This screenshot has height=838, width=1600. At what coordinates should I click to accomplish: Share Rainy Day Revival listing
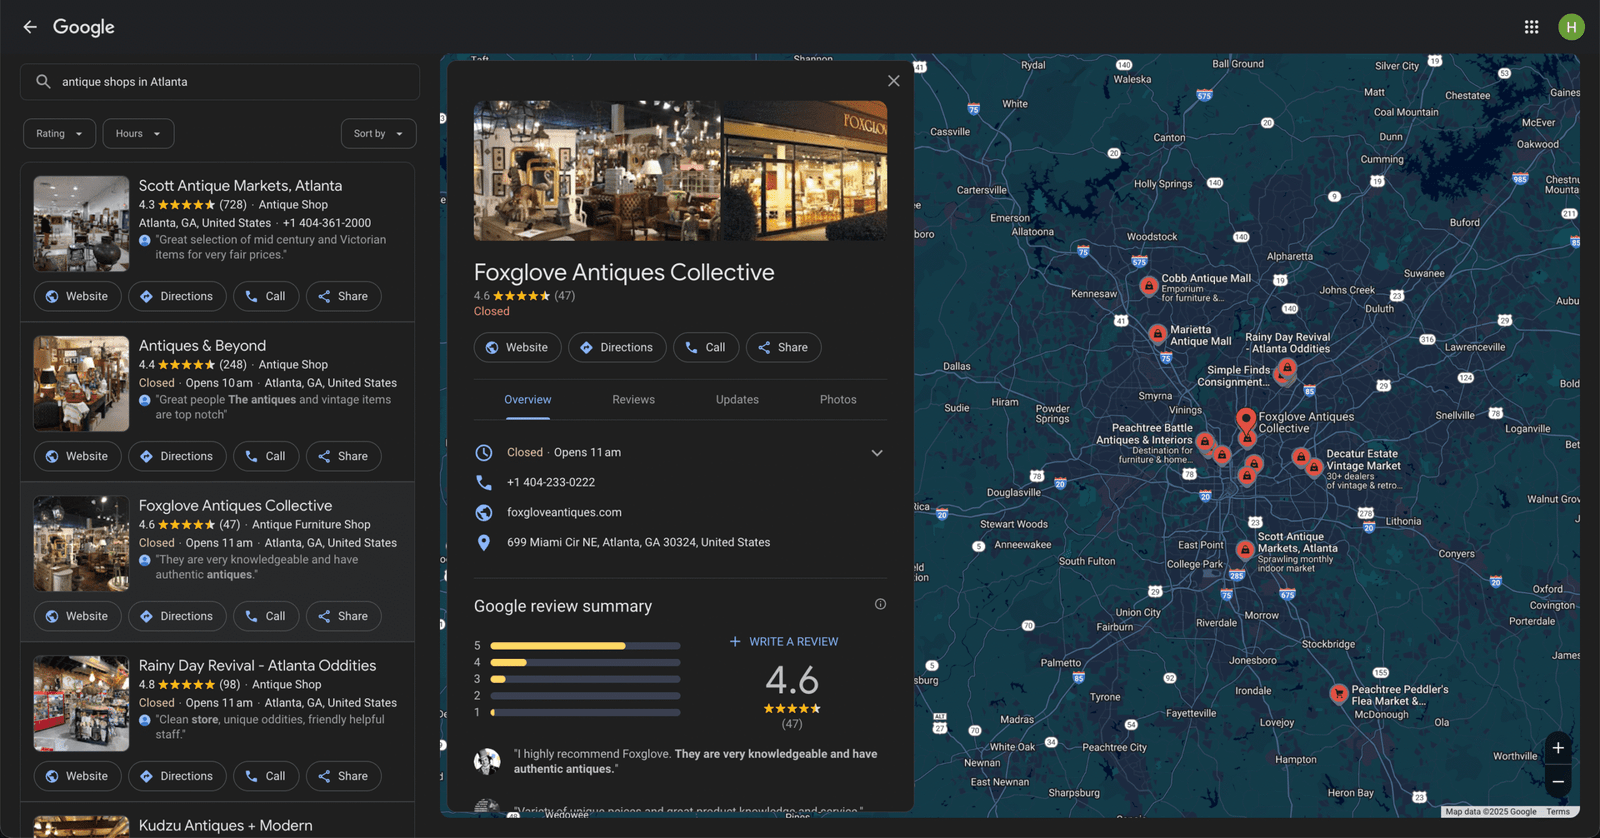click(x=343, y=776)
